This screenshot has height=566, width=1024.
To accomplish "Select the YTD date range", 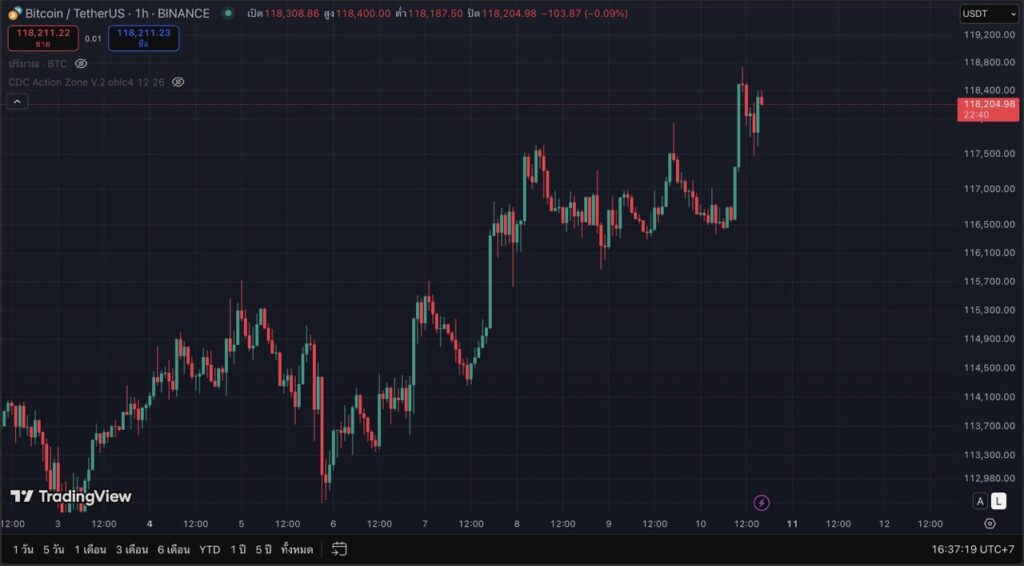I will coord(209,549).
